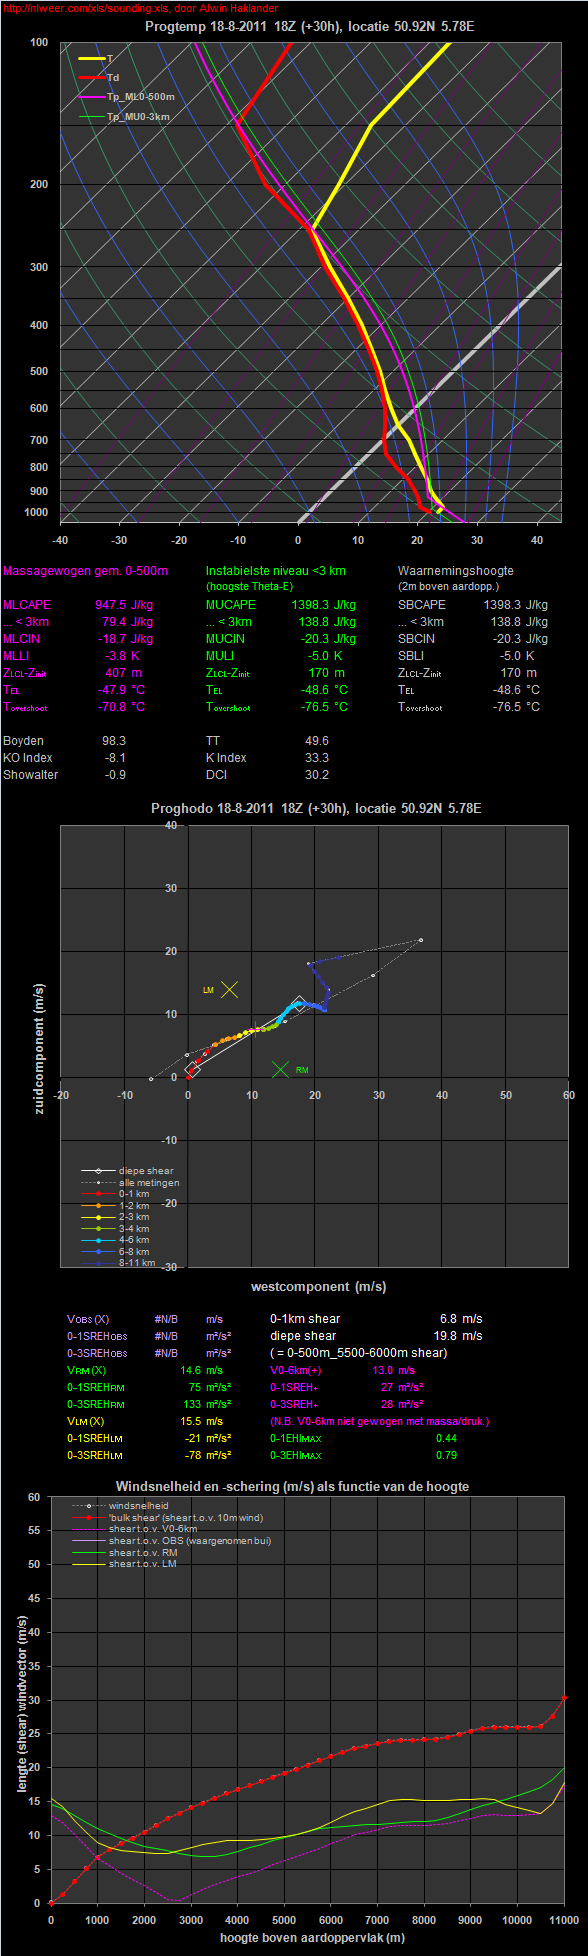Image resolution: width=588 pixels, height=1956 pixels.
Task: Click the 8-11 km legend marker
Action: pyautogui.click(x=97, y=1263)
